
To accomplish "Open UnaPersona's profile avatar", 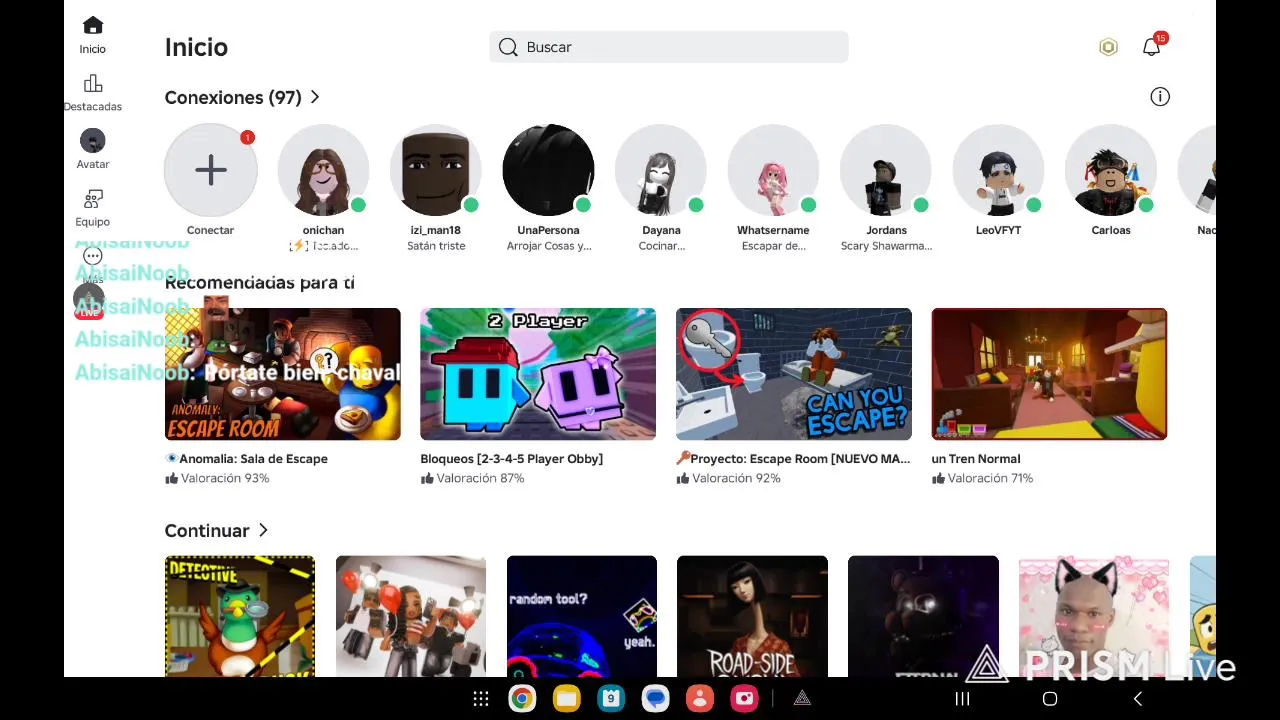I will (548, 170).
